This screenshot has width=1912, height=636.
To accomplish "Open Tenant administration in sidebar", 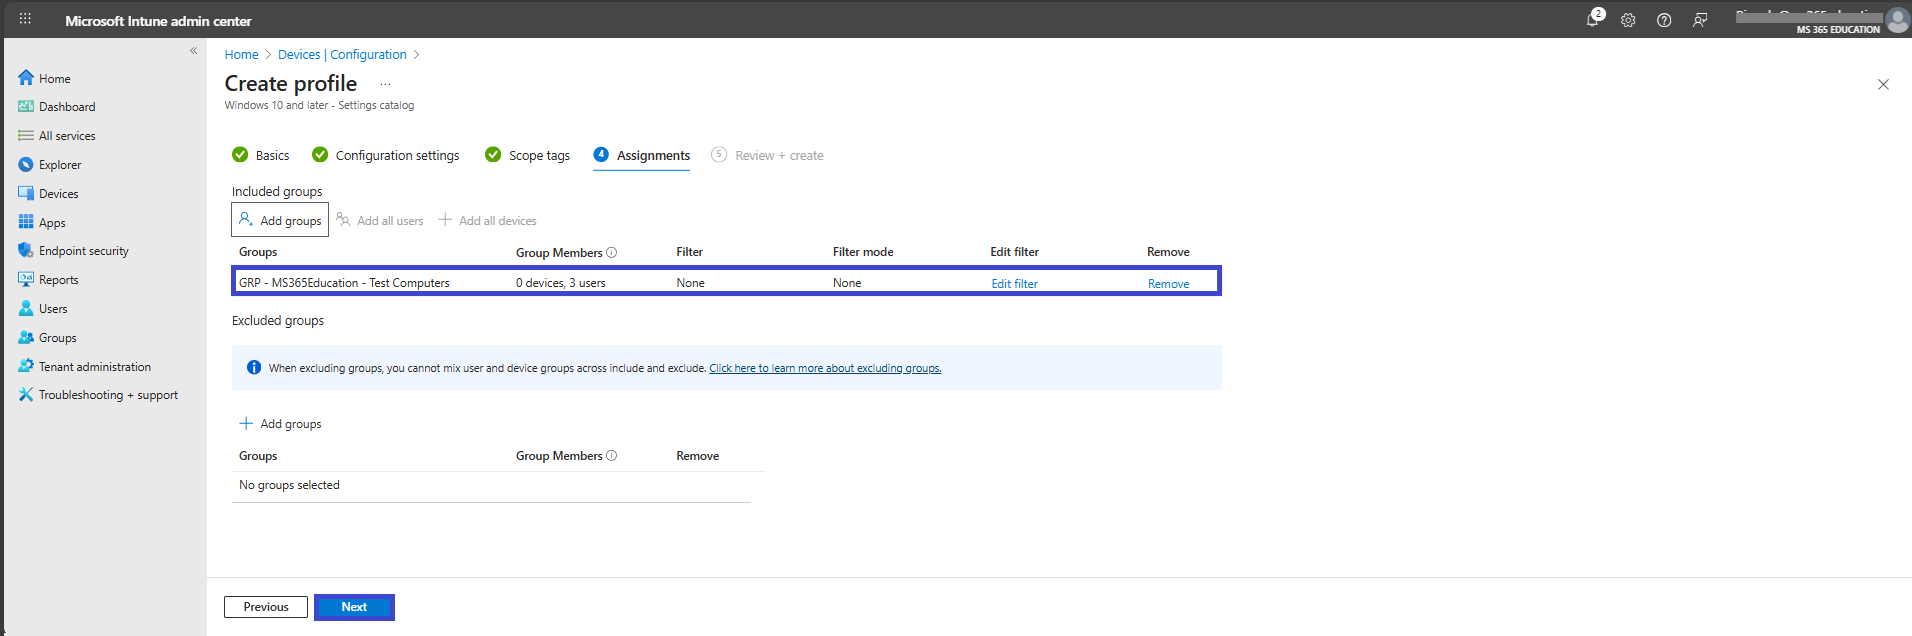I will coord(94,367).
